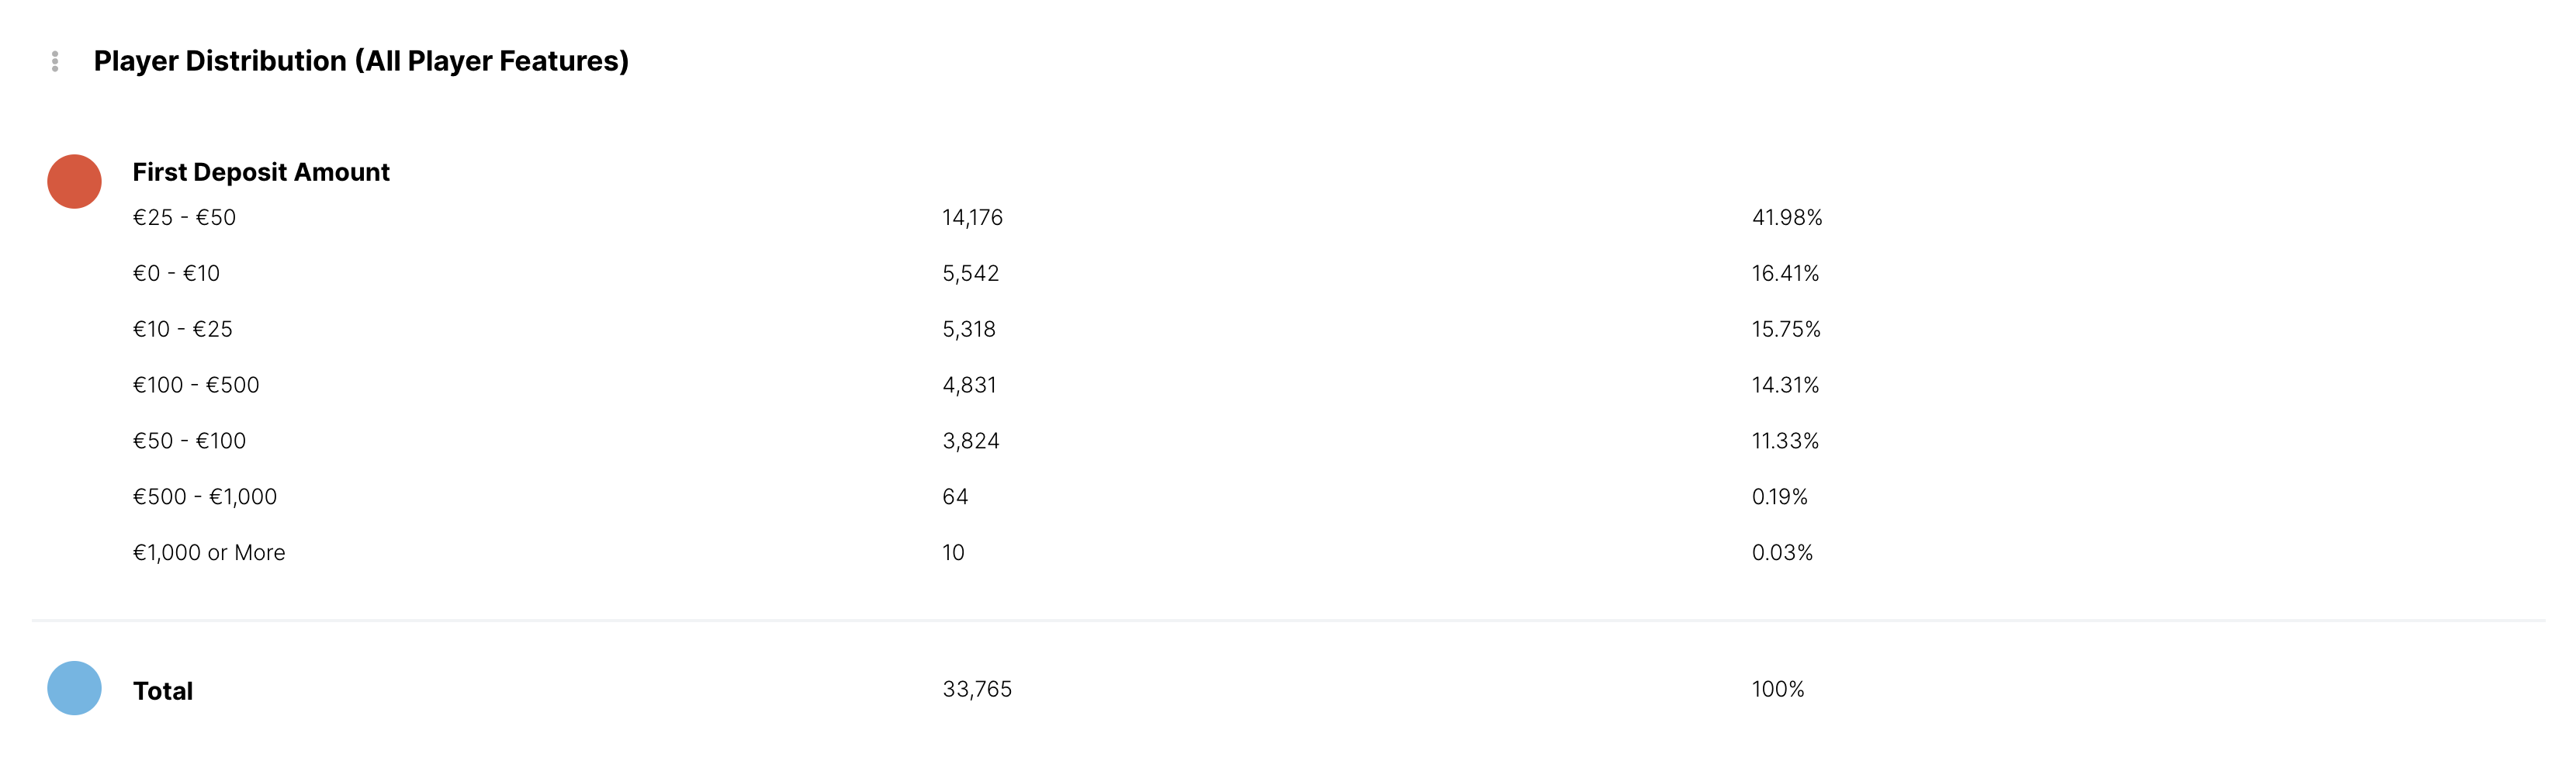Click the blue Total circle
Screen dimensions: 2576x768
pyautogui.click(x=75, y=688)
